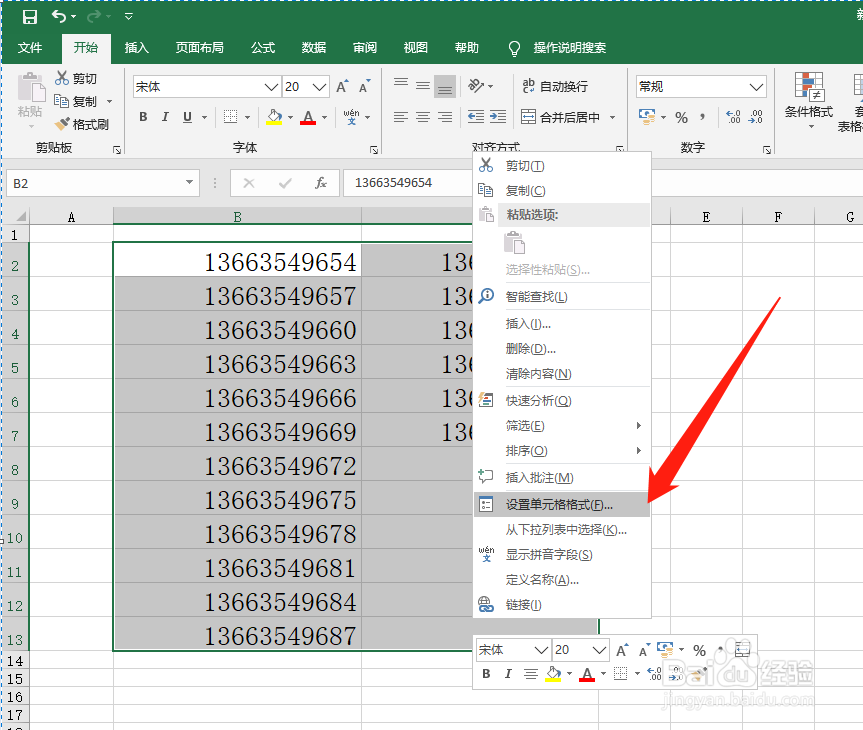Click the wén phonetic guide icon in ribbon
Viewport: 863px width, 730px height.
click(351, 117)
